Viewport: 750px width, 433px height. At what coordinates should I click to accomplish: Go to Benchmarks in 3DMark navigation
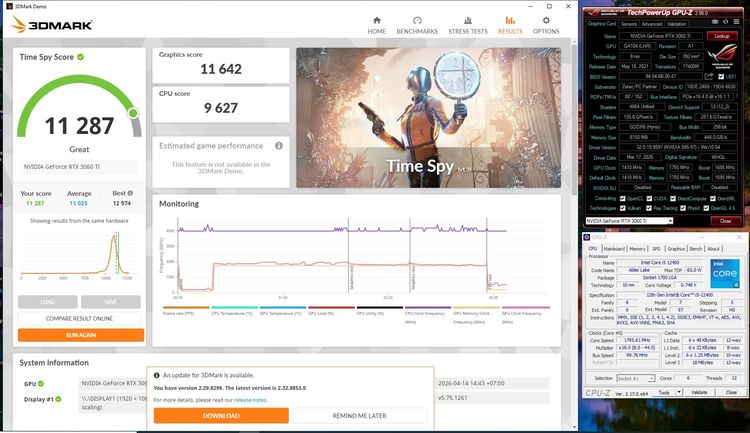(417, 25)
